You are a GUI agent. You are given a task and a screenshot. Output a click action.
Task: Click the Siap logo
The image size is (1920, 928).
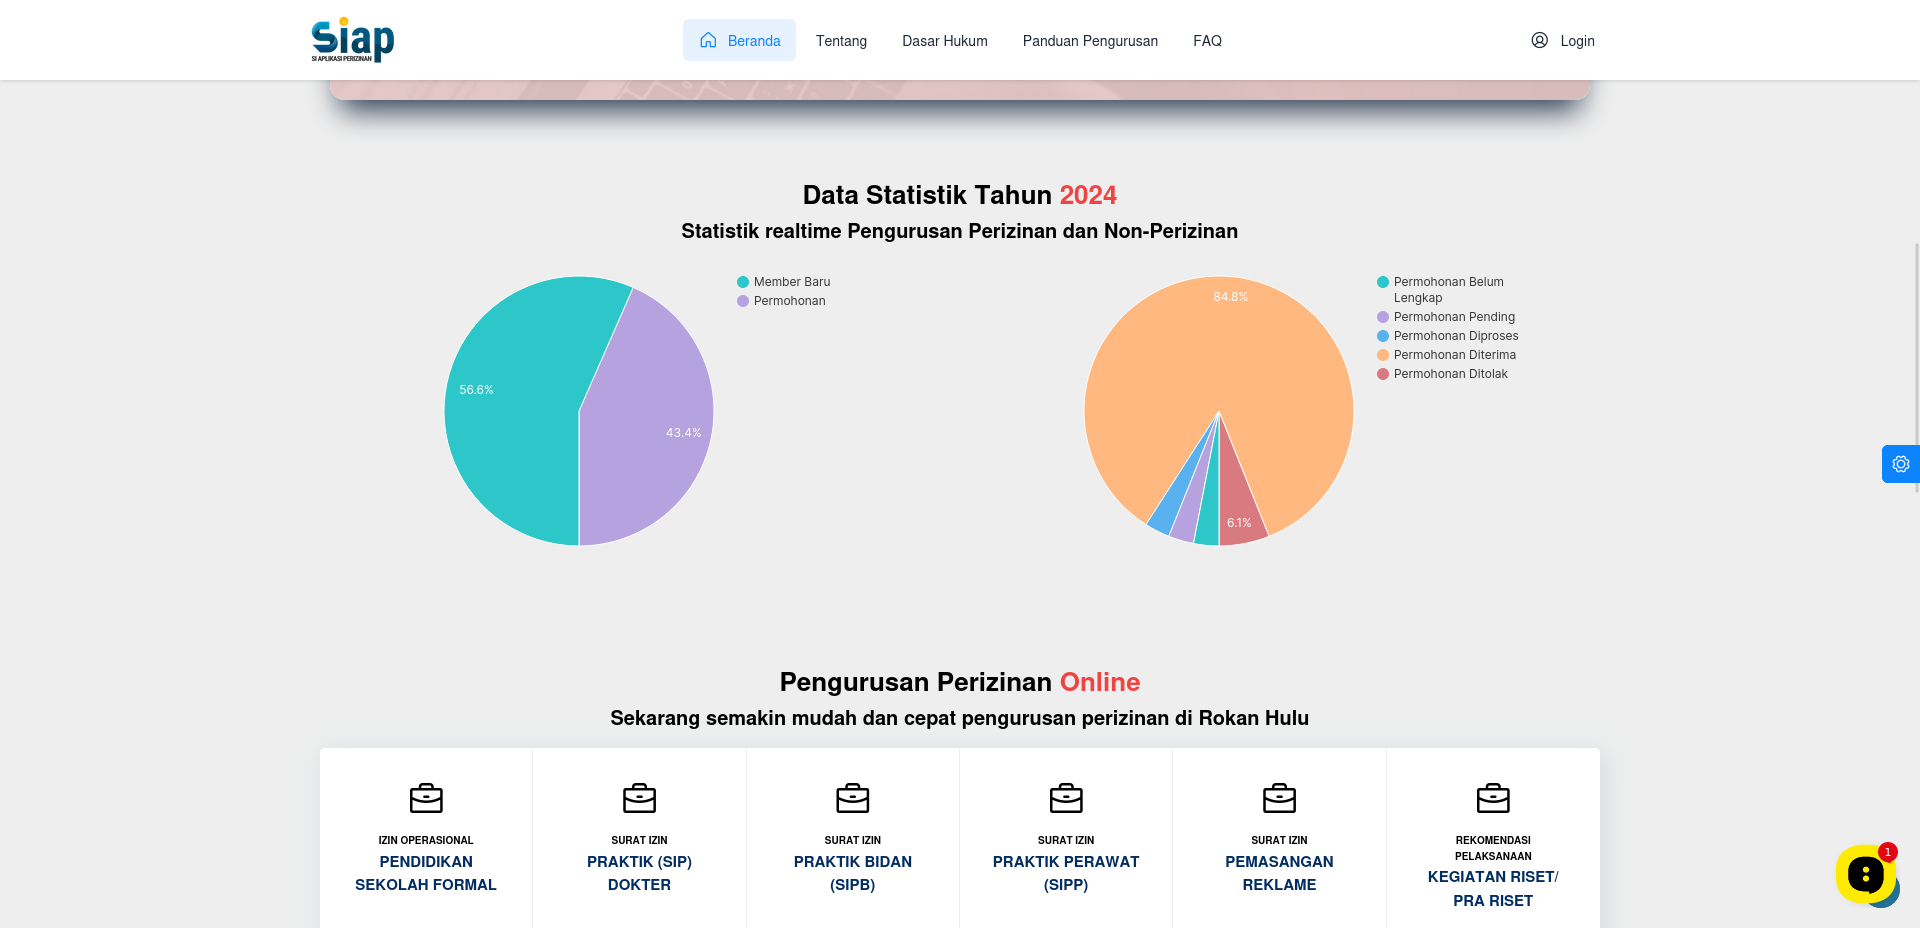pos(353,40)
